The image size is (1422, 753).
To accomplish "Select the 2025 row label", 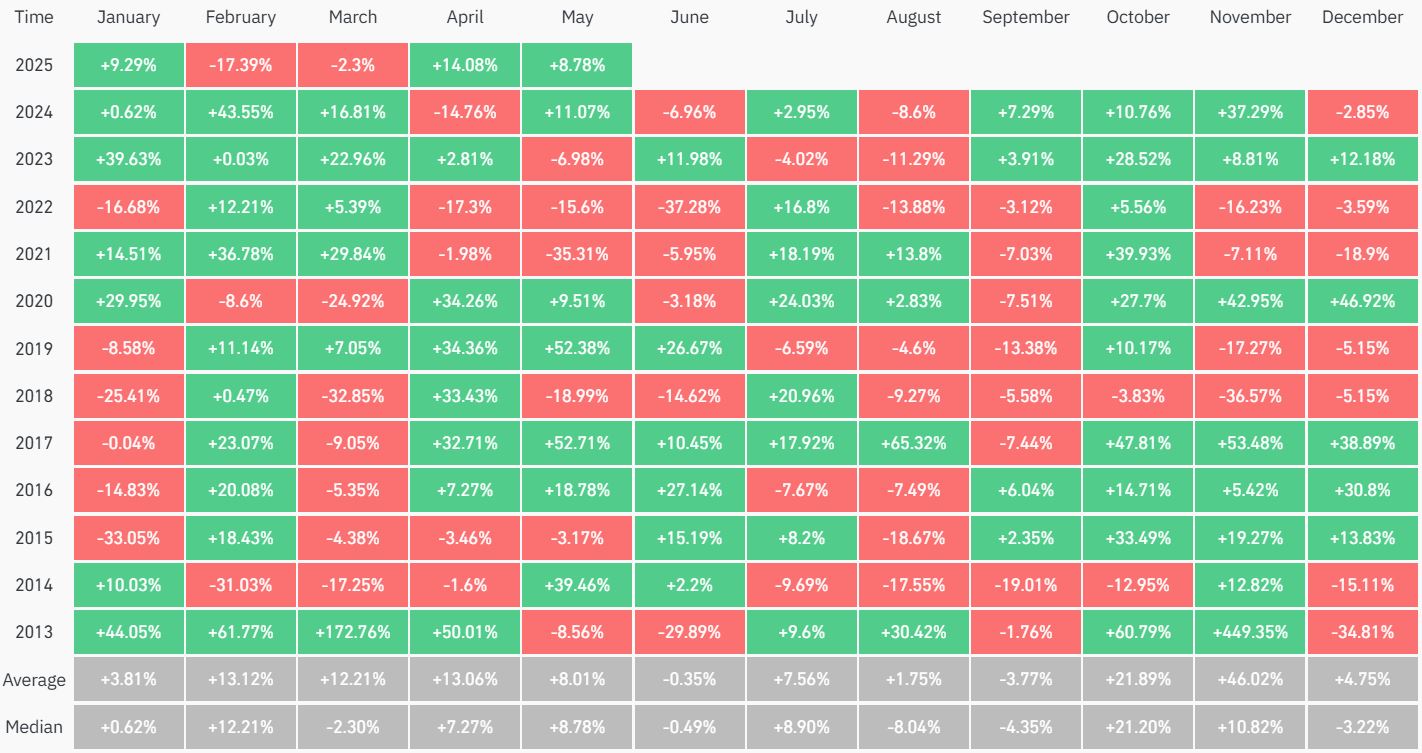I will tap(34, 65).
